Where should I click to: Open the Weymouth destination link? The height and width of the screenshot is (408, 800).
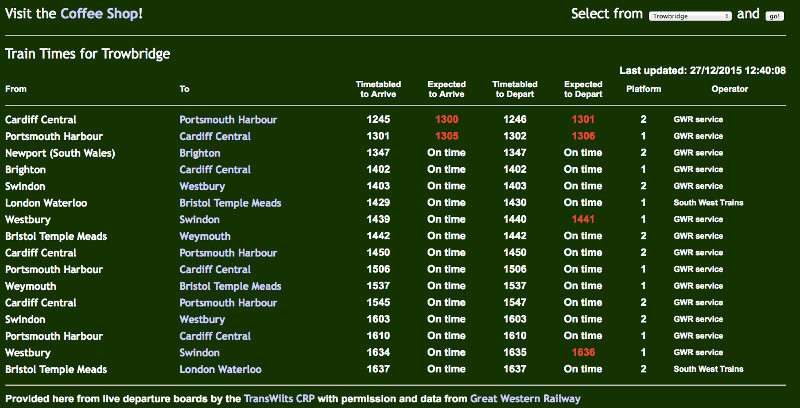(204, 236)
